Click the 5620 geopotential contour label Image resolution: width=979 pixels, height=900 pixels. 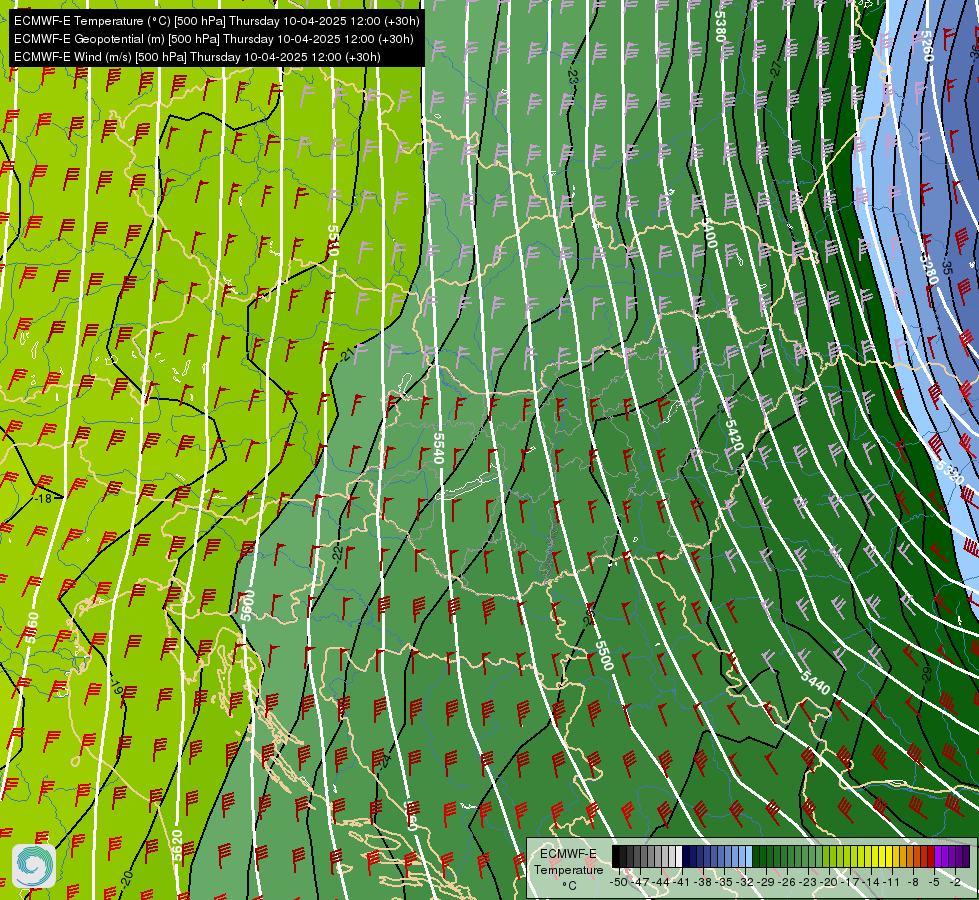pyautogui.click(x=177, y=846)
